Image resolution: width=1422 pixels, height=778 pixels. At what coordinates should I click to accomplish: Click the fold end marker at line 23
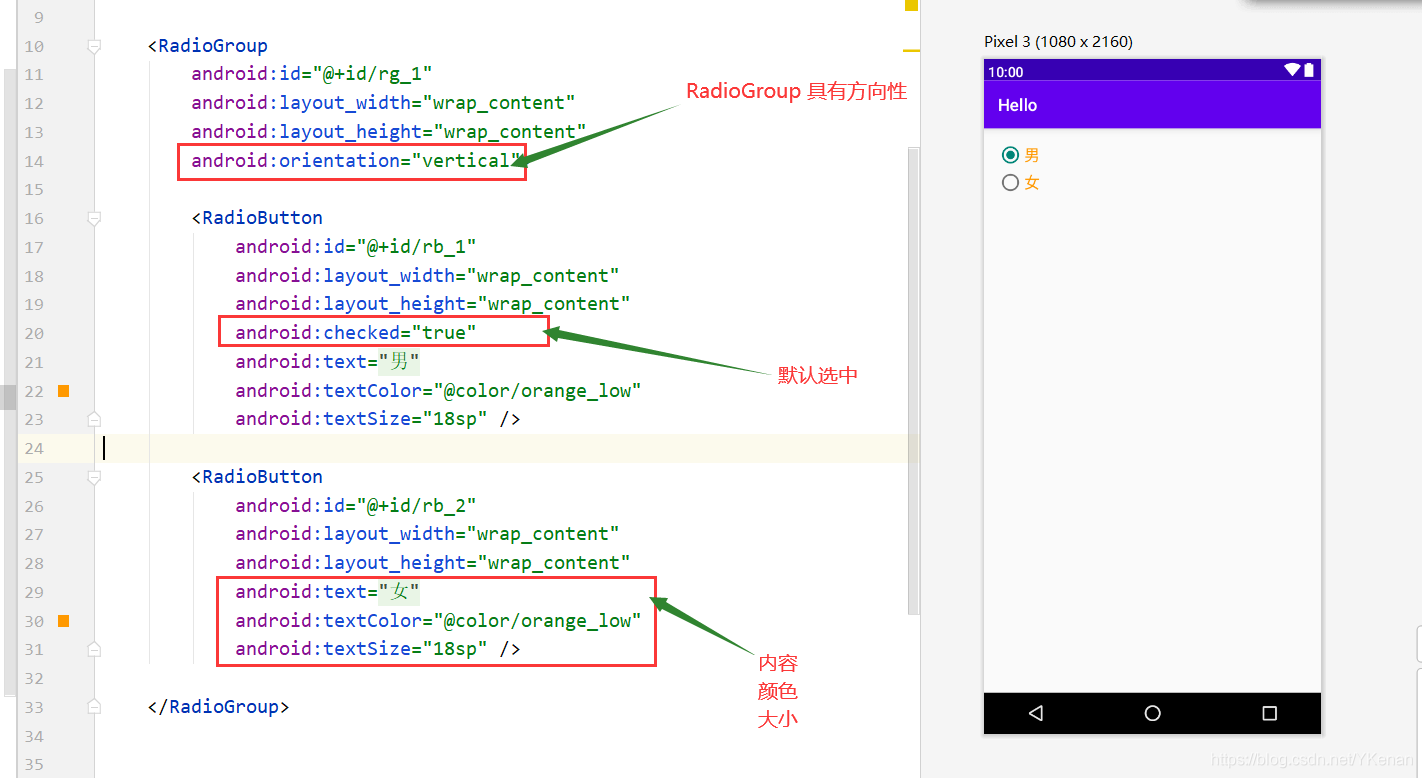pyautogui.click(x=94, y=419)
